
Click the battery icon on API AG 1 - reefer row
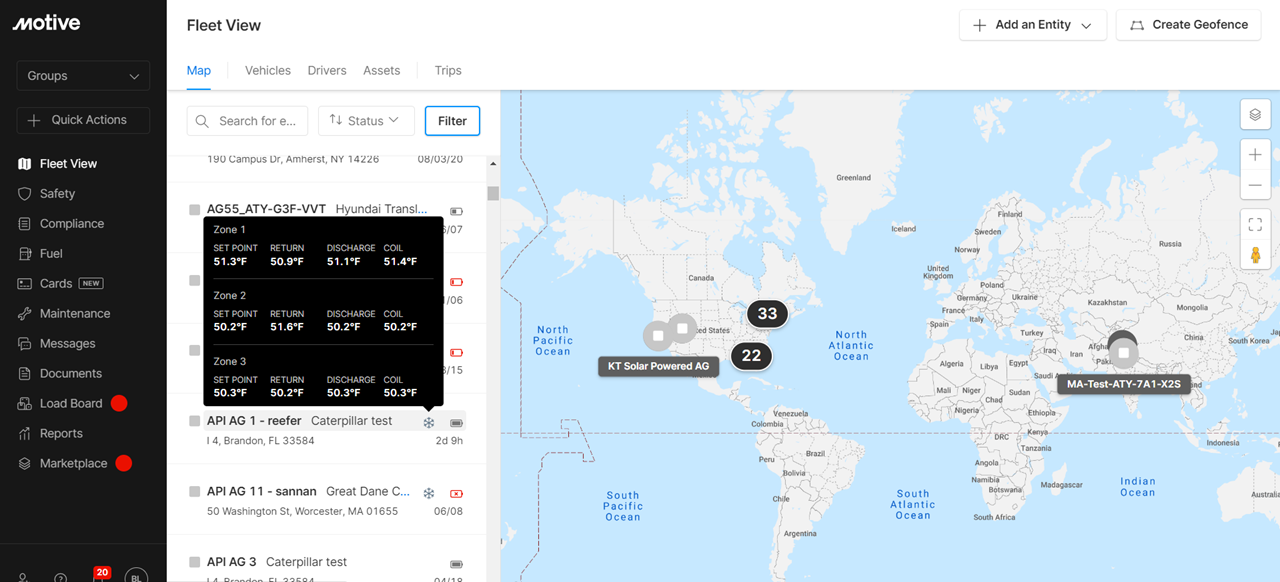(x=457, y=422)
